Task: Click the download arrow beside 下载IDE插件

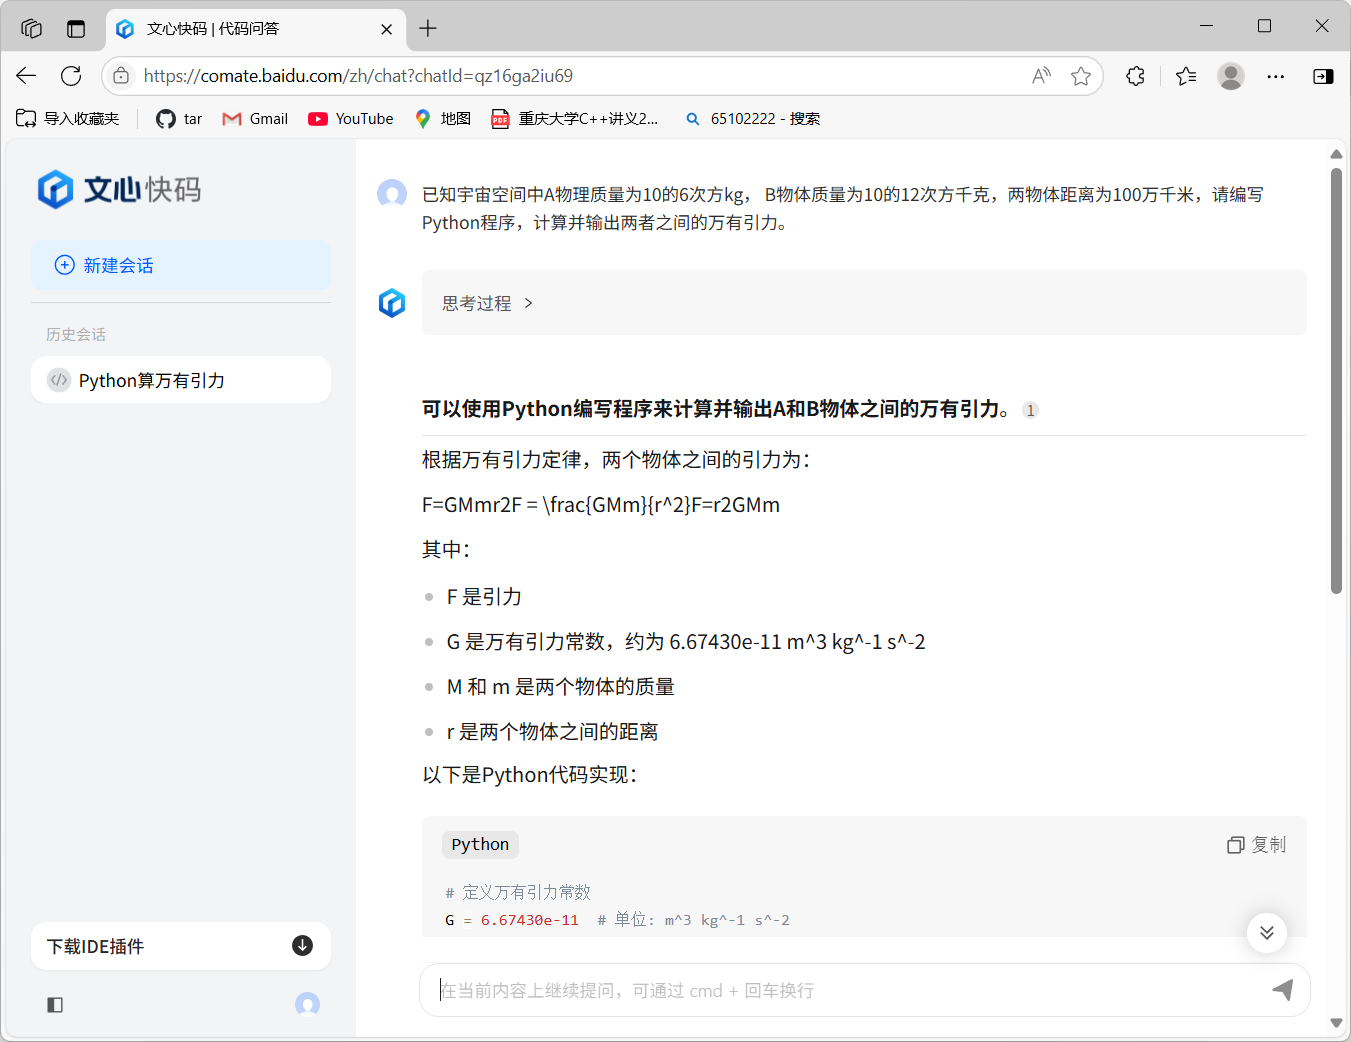Action: coord(302,946)
